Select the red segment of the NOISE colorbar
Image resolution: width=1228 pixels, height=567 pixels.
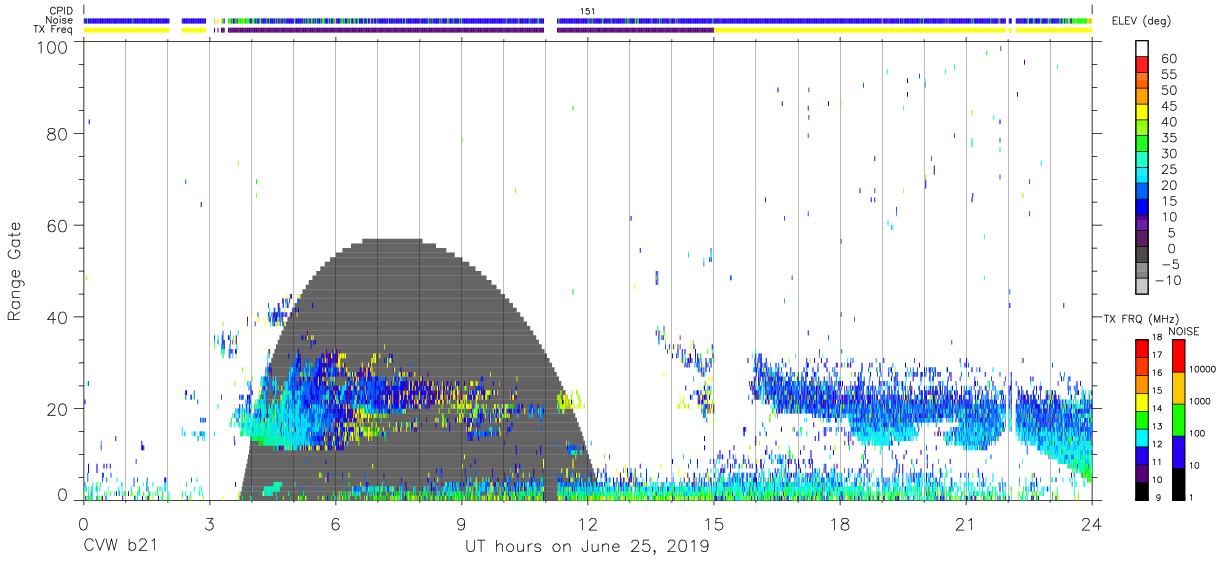1178,356
